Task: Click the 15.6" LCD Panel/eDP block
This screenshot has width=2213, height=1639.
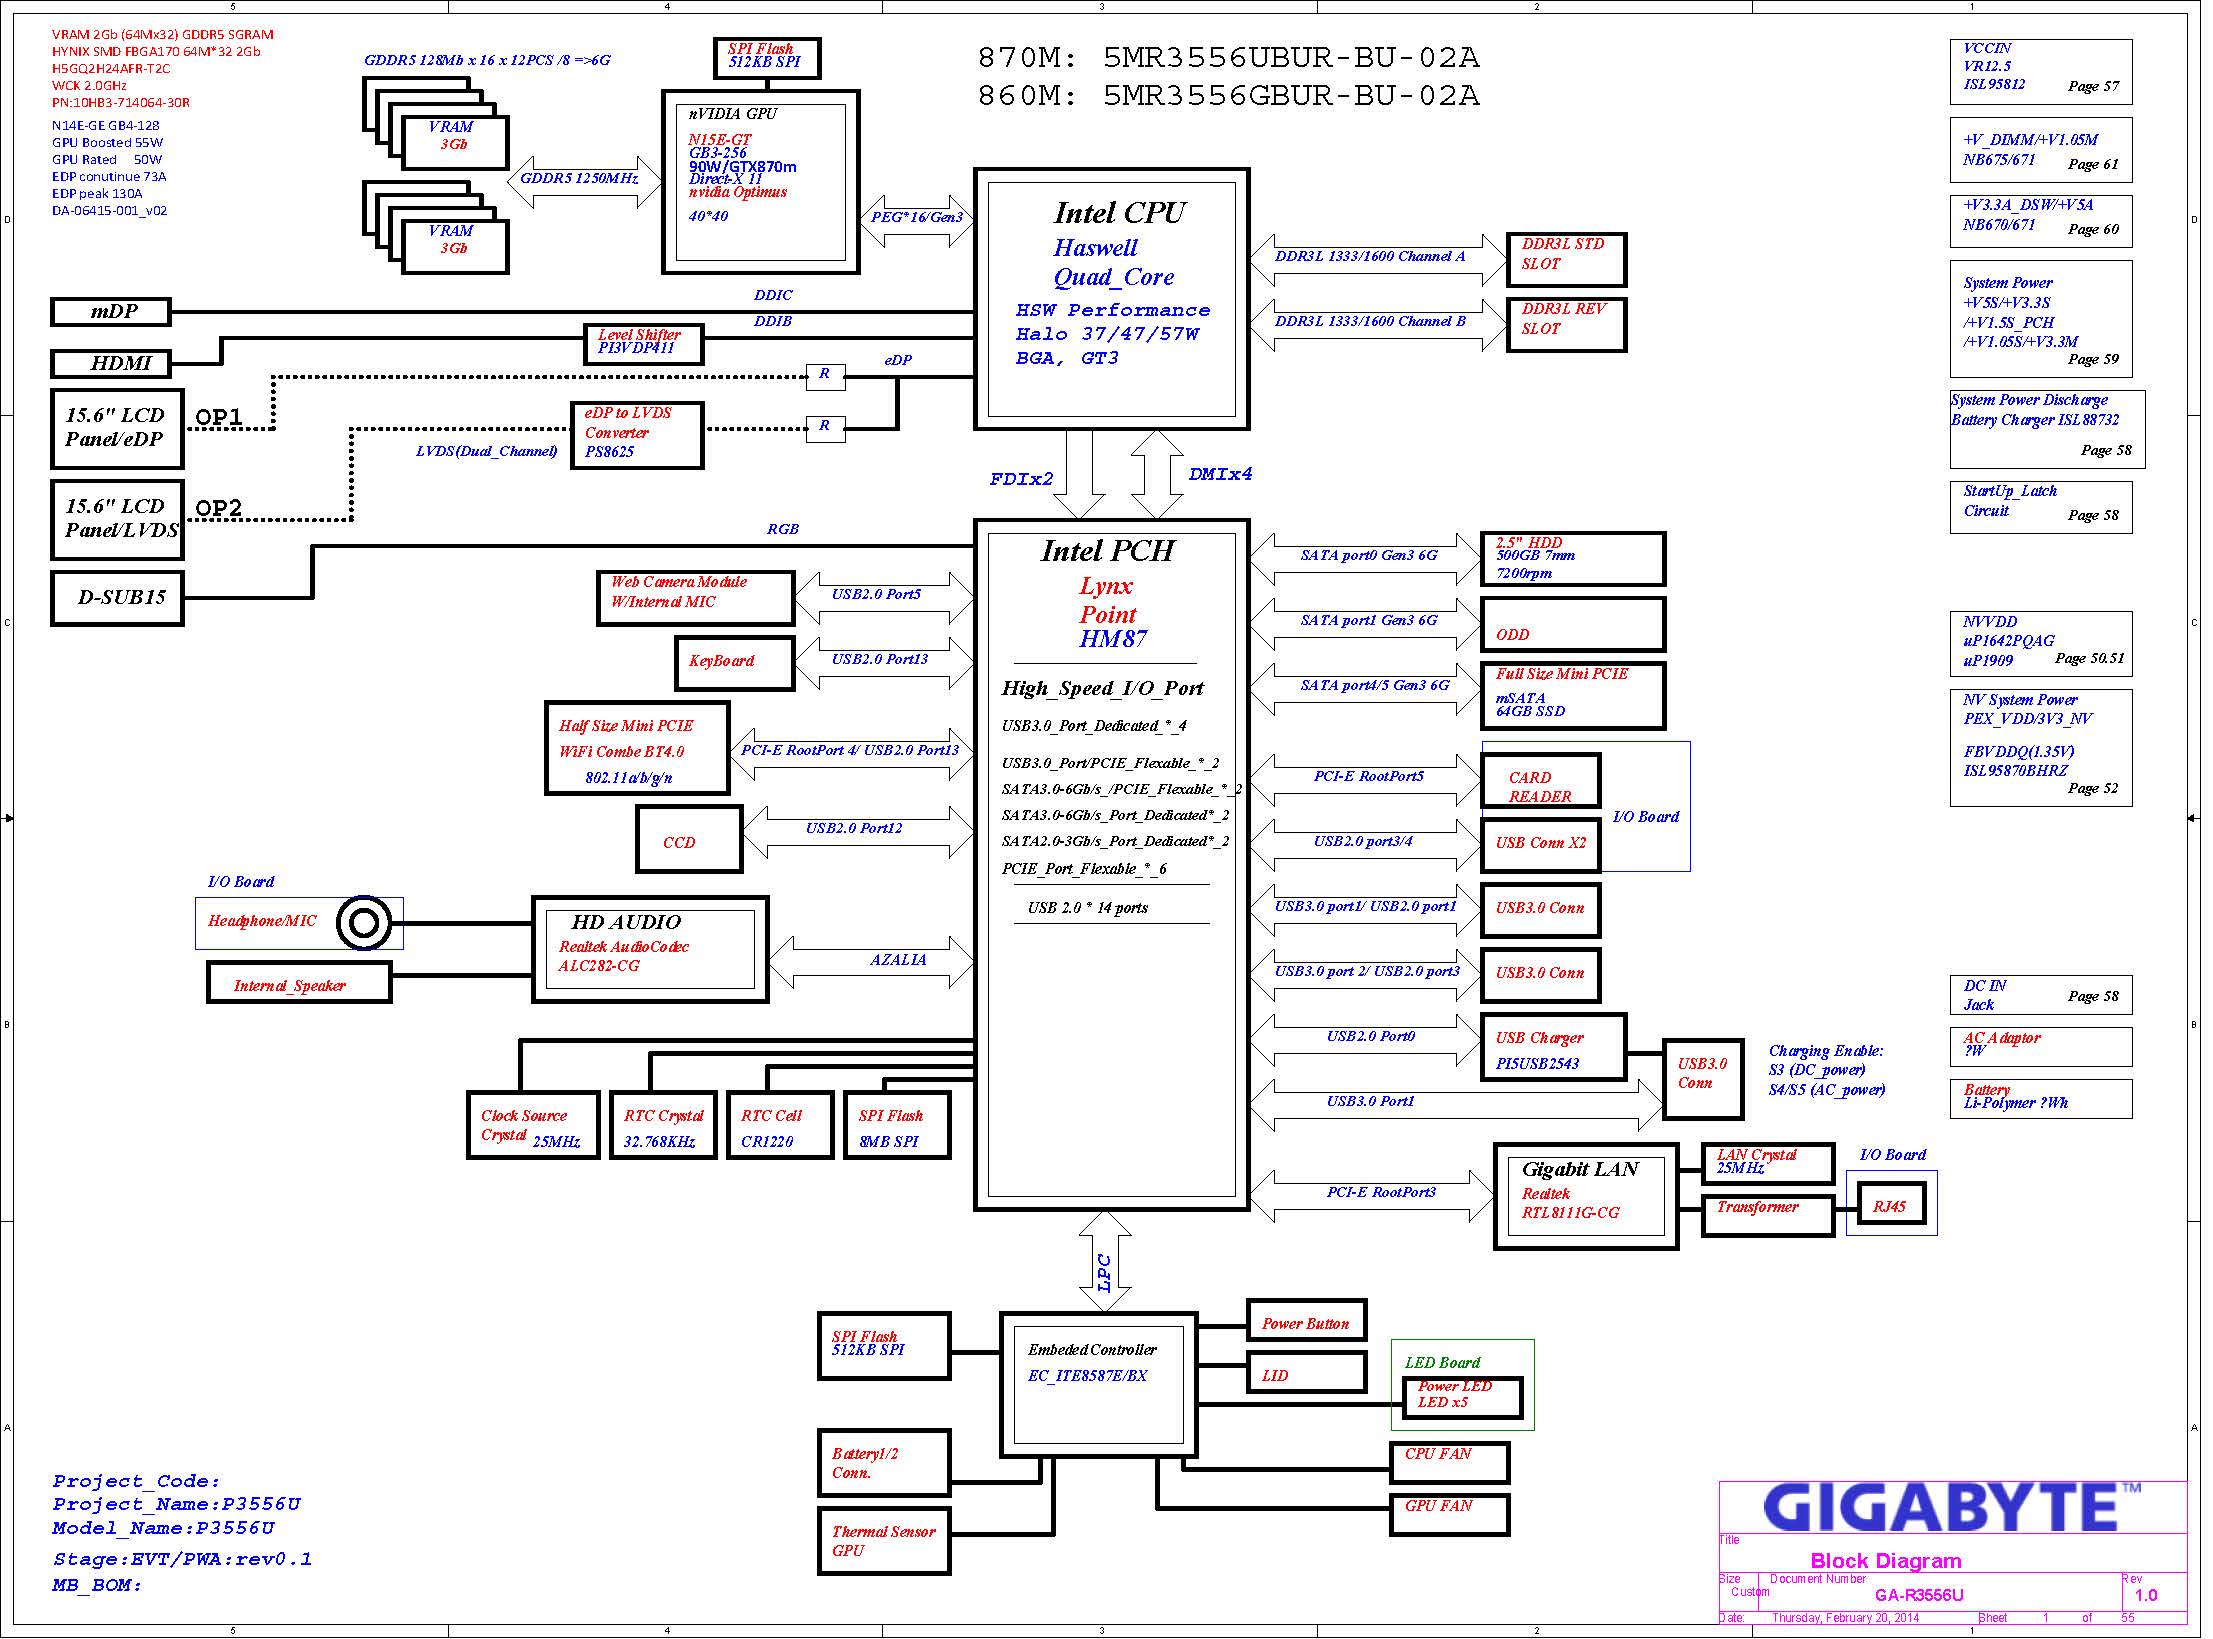Action: (117, 429)
